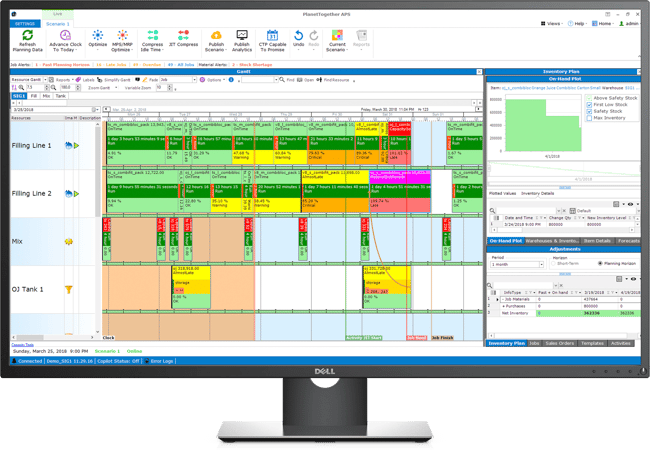The height and width of the screenshot is (450, 650).
Task: Open the SETTINGS tab
Action: click(x=25, y=24)
